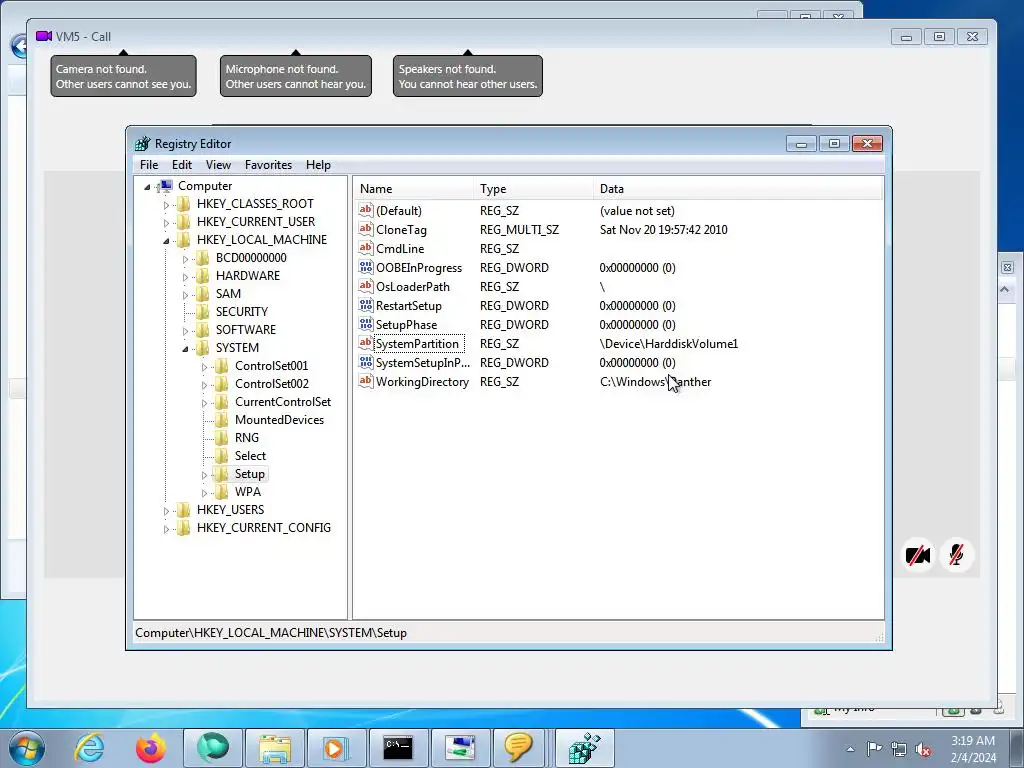This screenshot has height=768, width=1024.
Task: Click the CloneTag value icon
Action: click(x=366, y=229)
